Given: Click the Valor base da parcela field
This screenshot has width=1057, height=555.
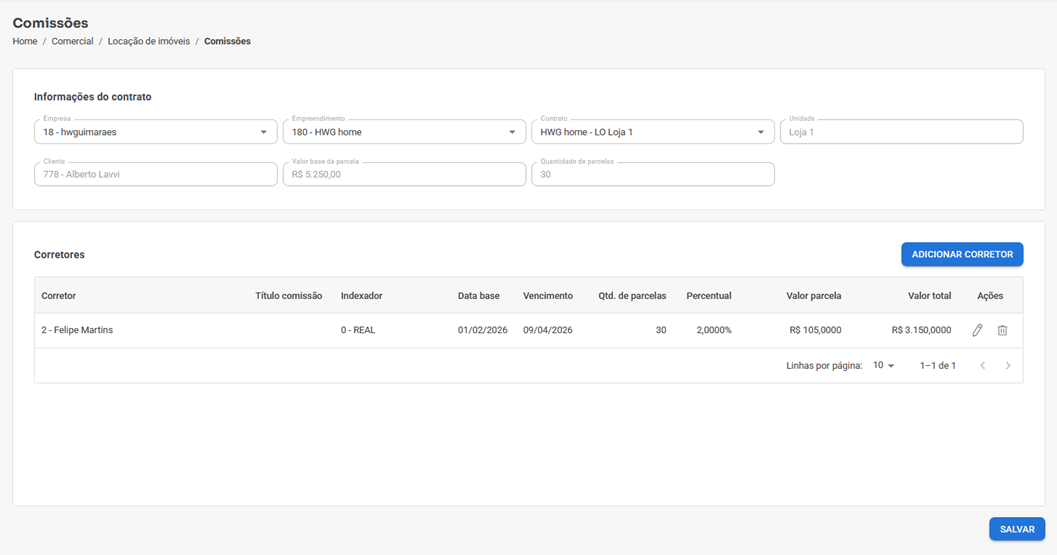Looking at the screenshot, I should tap(404, 174).
